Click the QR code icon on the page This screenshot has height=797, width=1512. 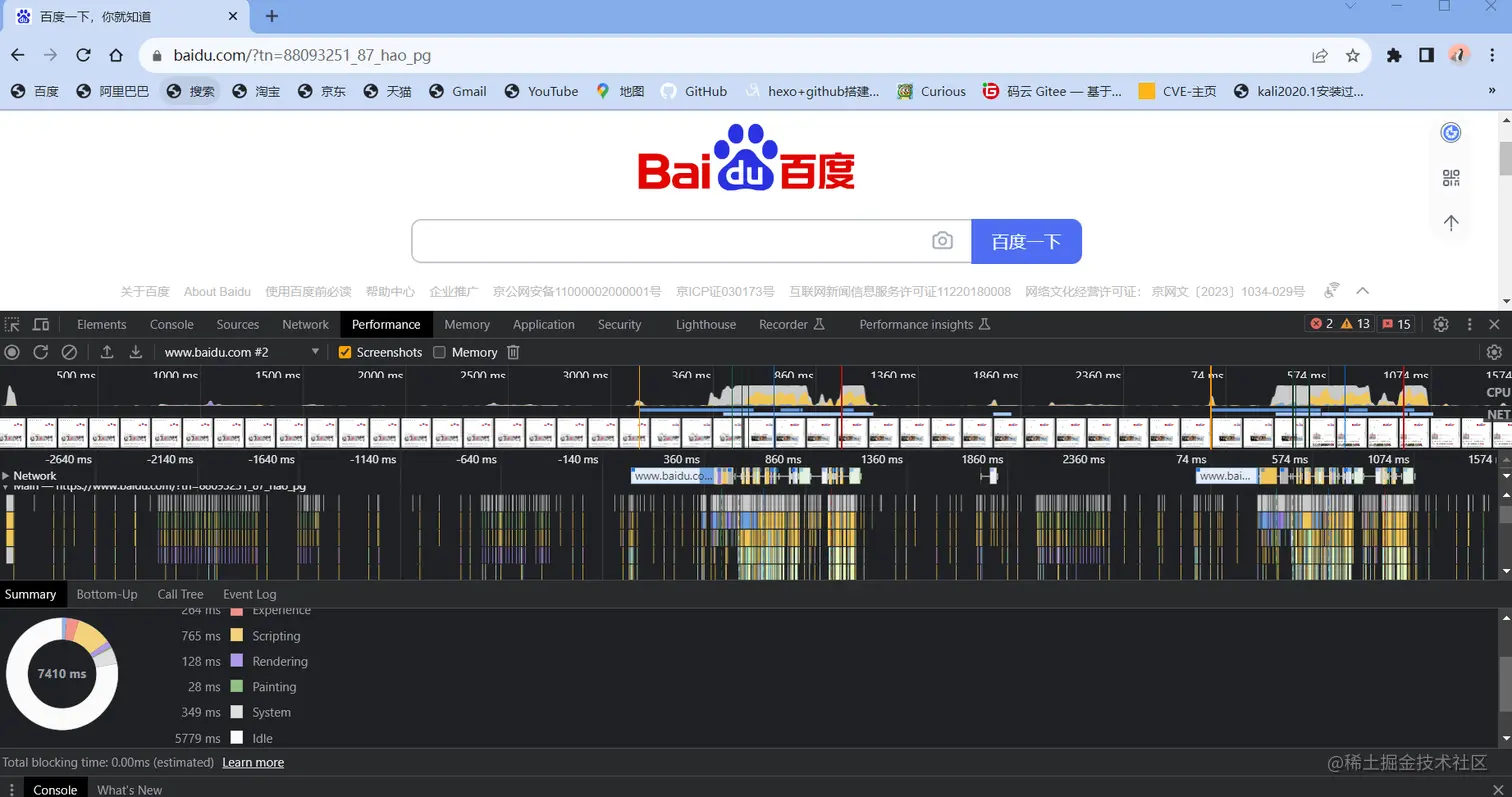1451,178
